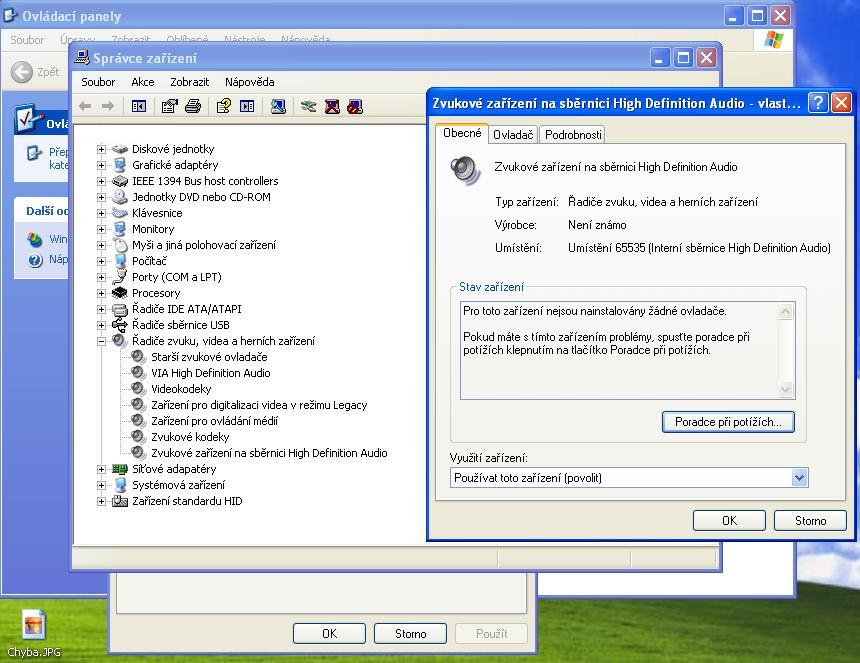Expand the Porty (COM a LPT) node
This screenshot has width=860, height=663.
[101, 277]
